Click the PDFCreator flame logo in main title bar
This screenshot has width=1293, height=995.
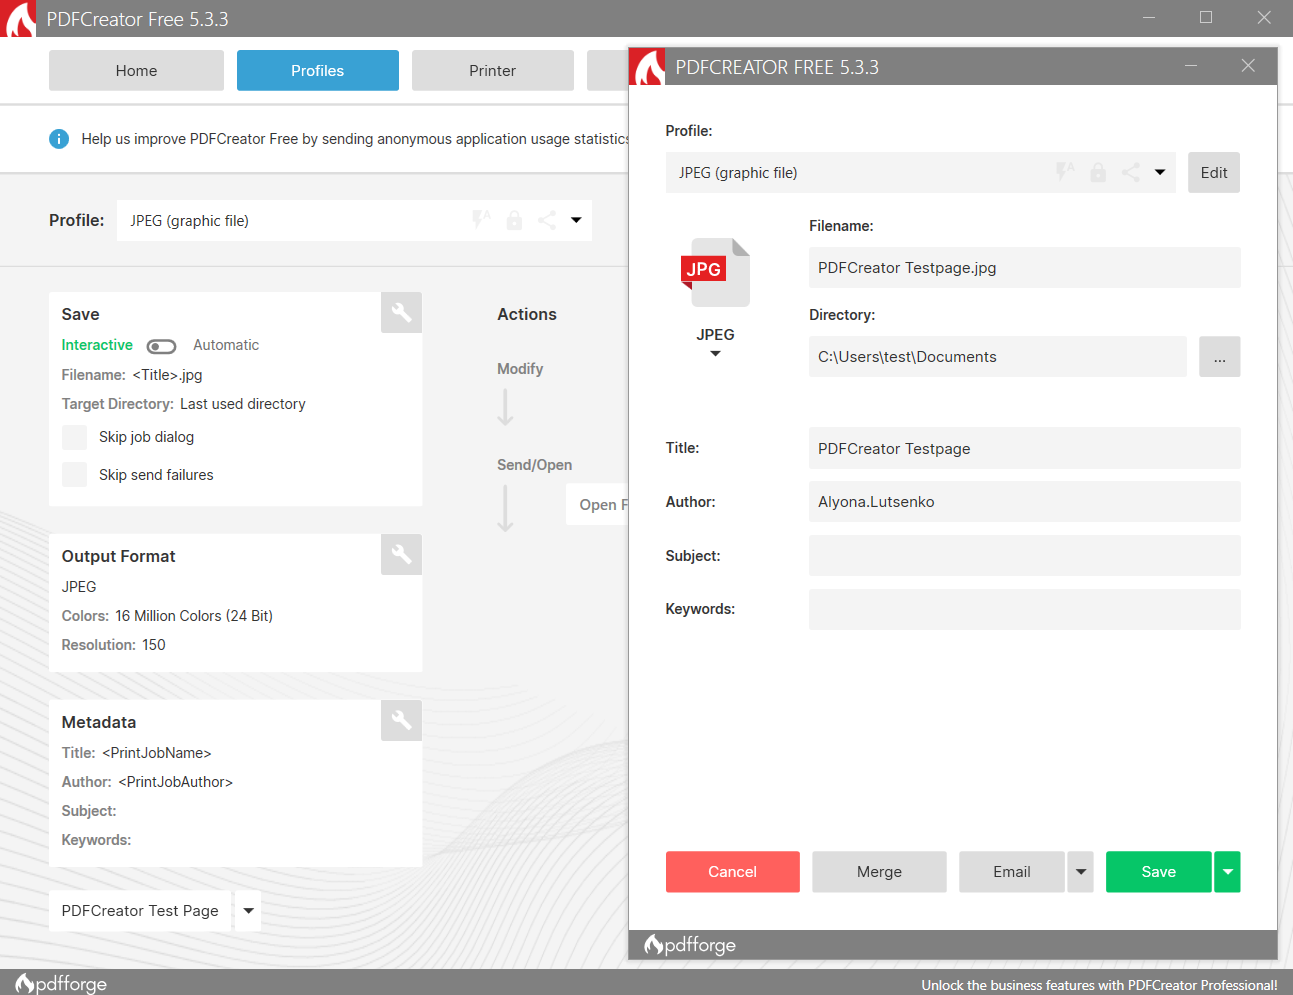18,19
